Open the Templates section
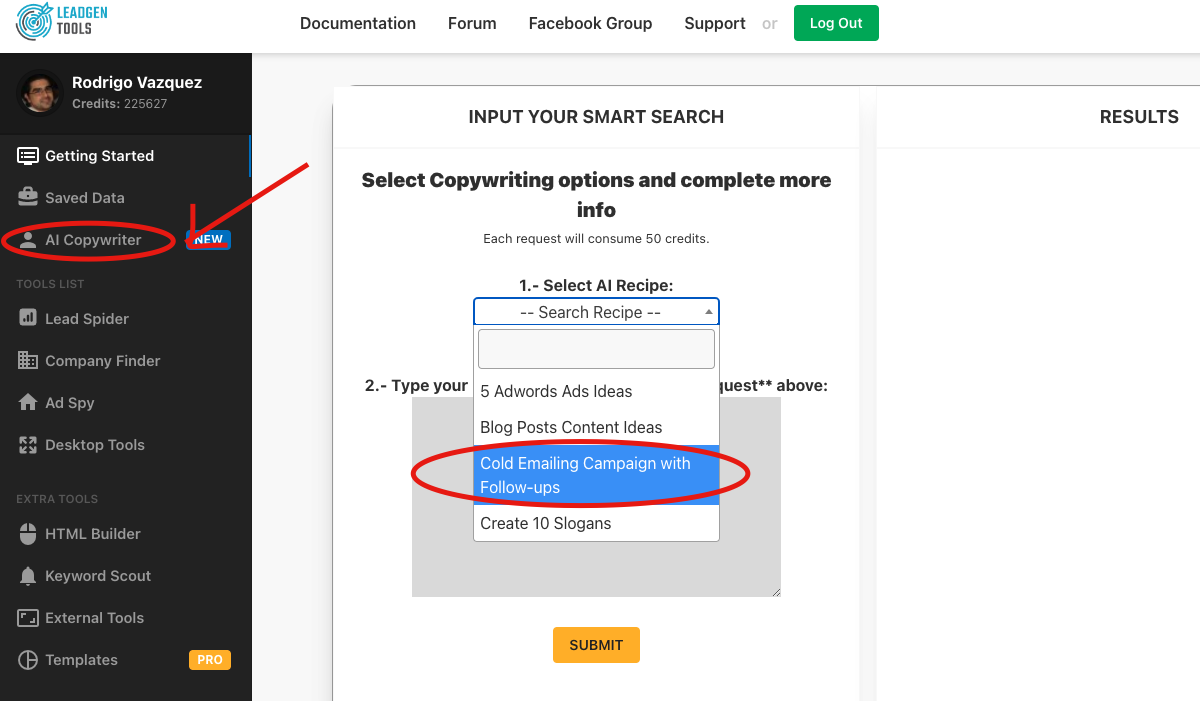The image size is (1200, 701). [x=82, y=659]
